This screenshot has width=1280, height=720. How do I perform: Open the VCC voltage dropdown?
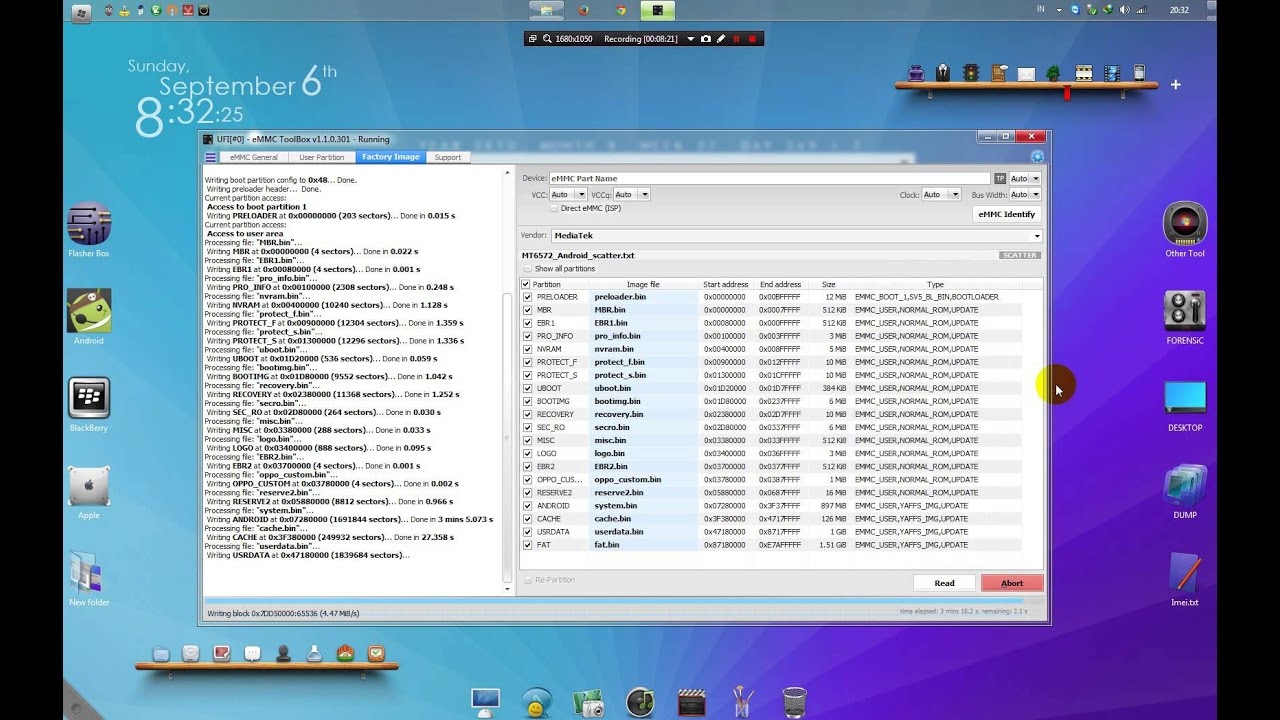point(568,194)
